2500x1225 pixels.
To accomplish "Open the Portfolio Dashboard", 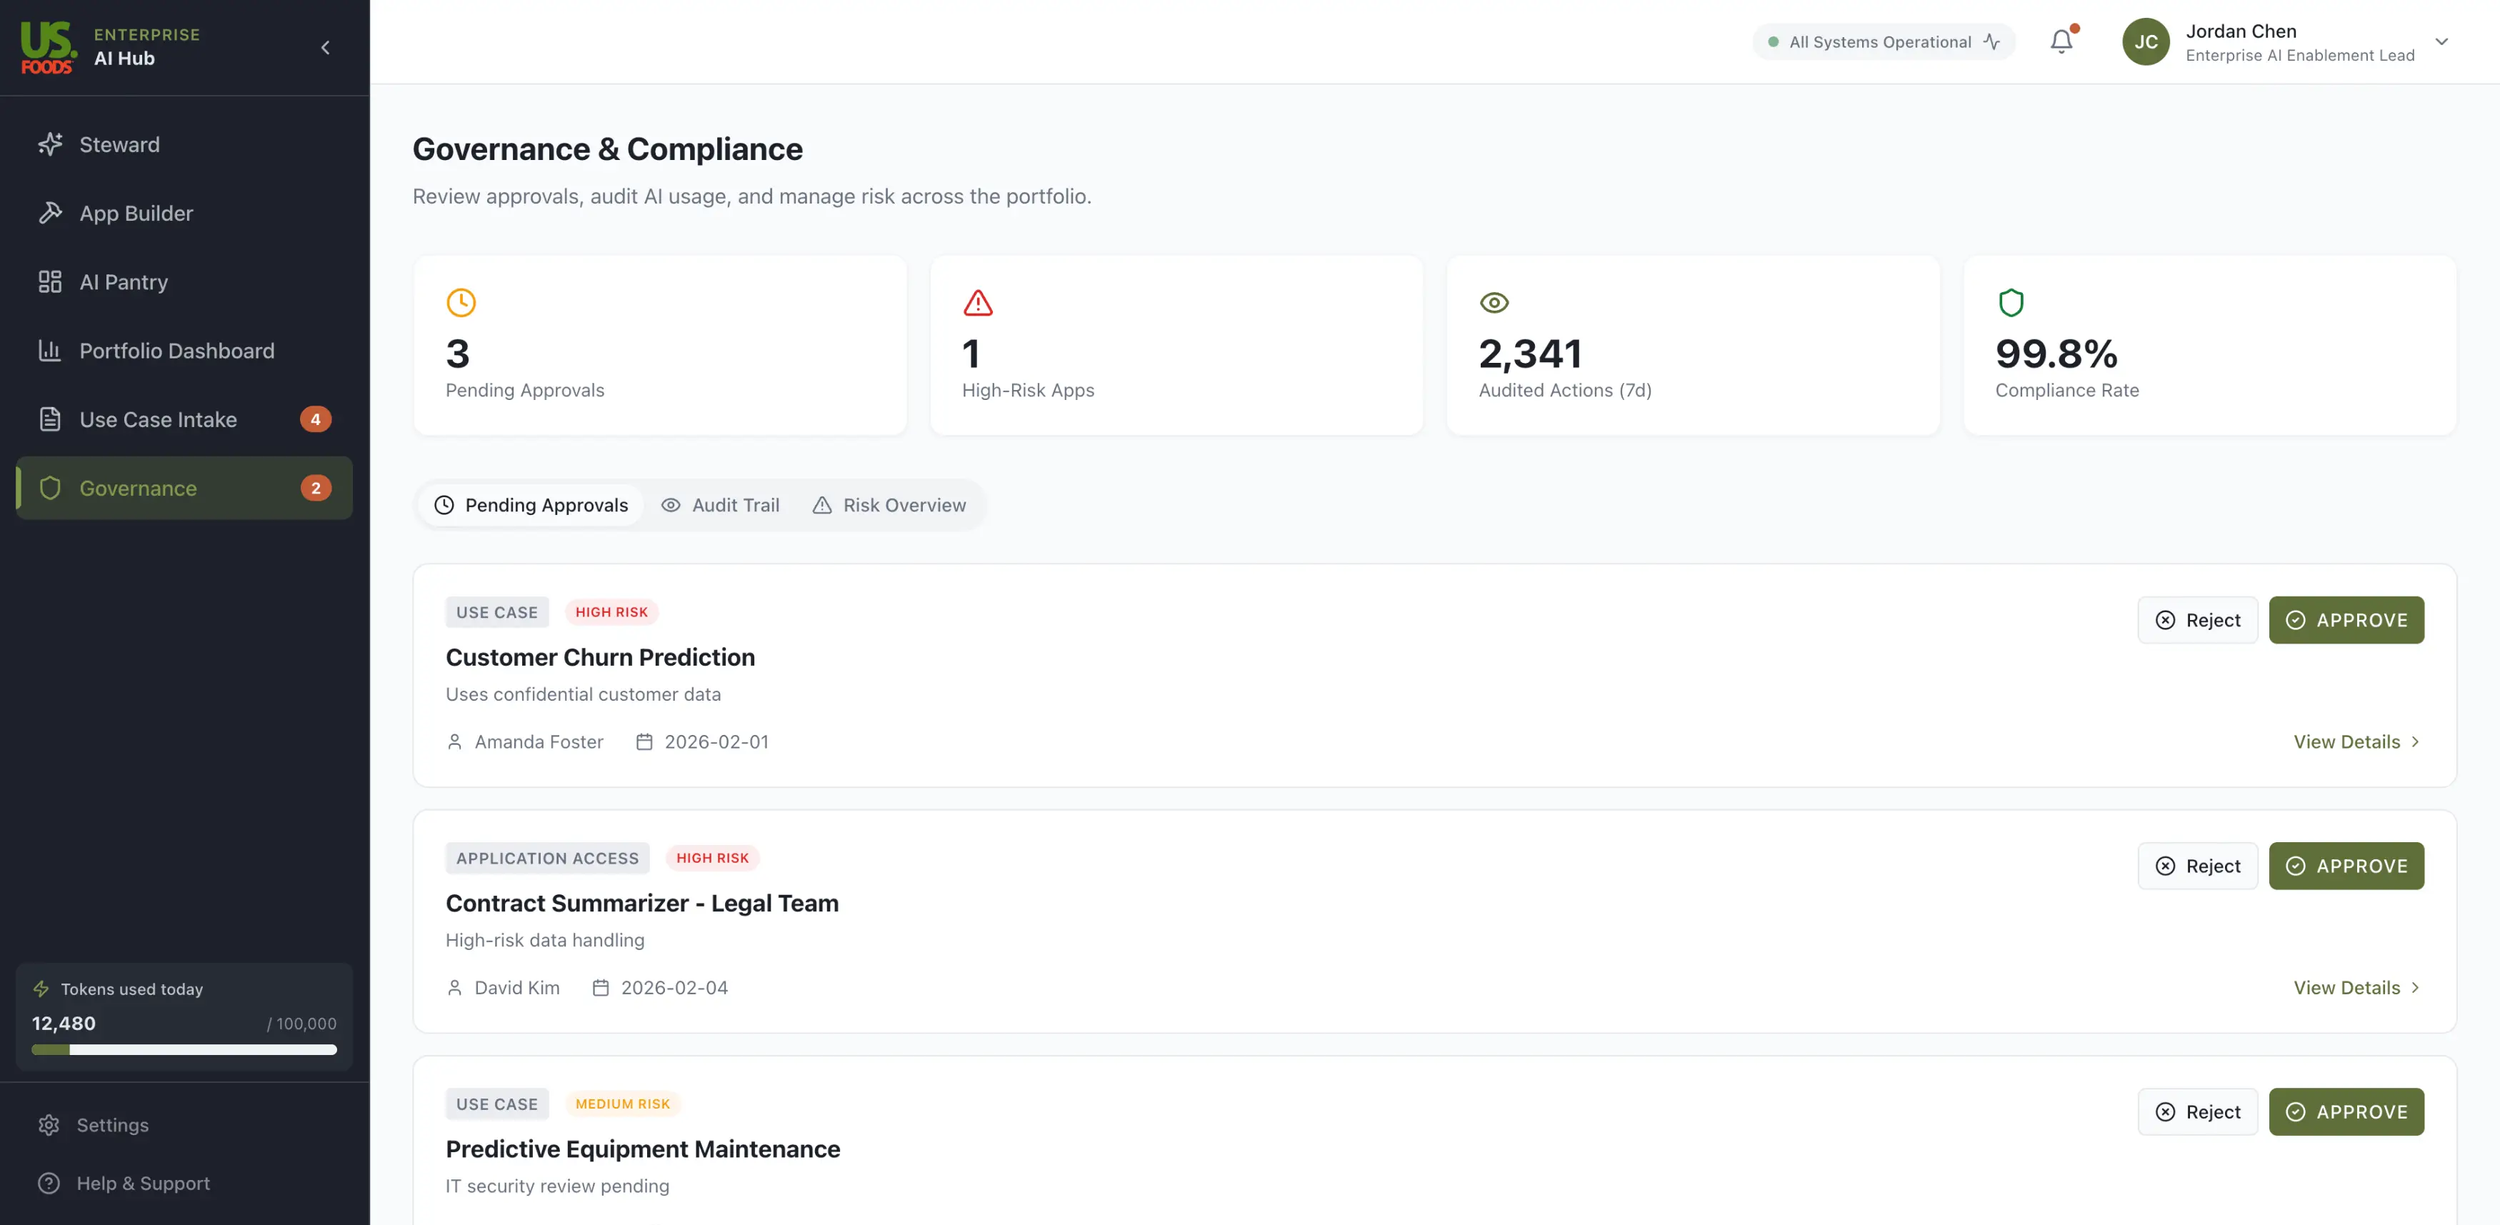I will pyautogui.click(x=177, y=350).
